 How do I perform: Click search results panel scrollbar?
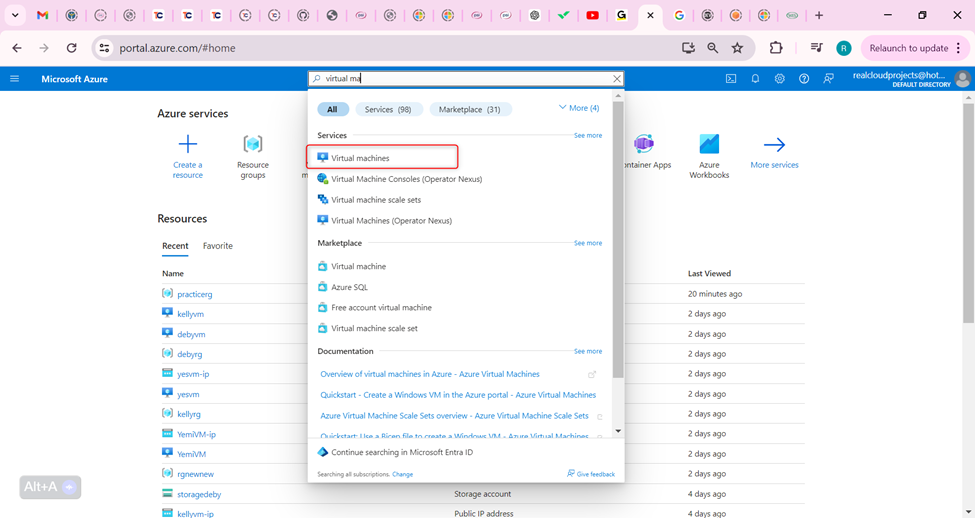(617, 239)
